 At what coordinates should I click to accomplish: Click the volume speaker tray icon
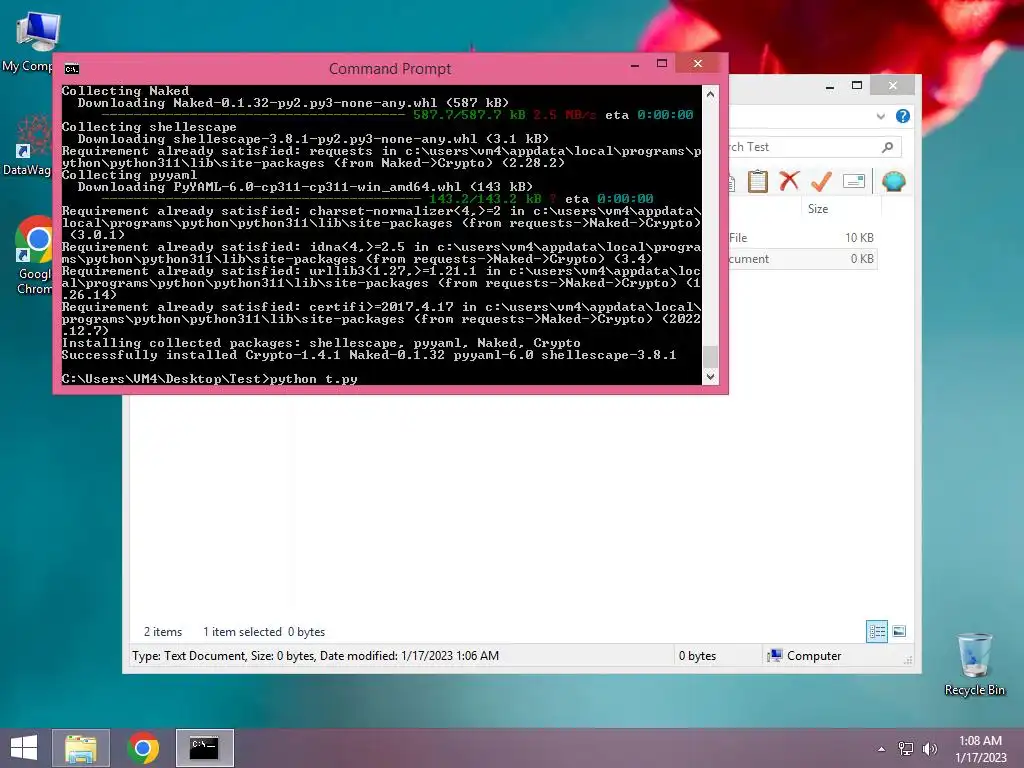pyautogui.click(x=929, y=749)
